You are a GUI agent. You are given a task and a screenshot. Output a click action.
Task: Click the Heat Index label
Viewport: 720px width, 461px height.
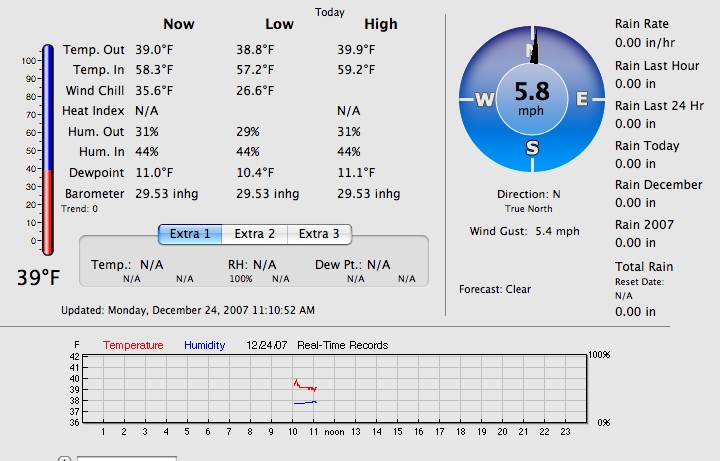pyautogui.click(x=93, y=111)
